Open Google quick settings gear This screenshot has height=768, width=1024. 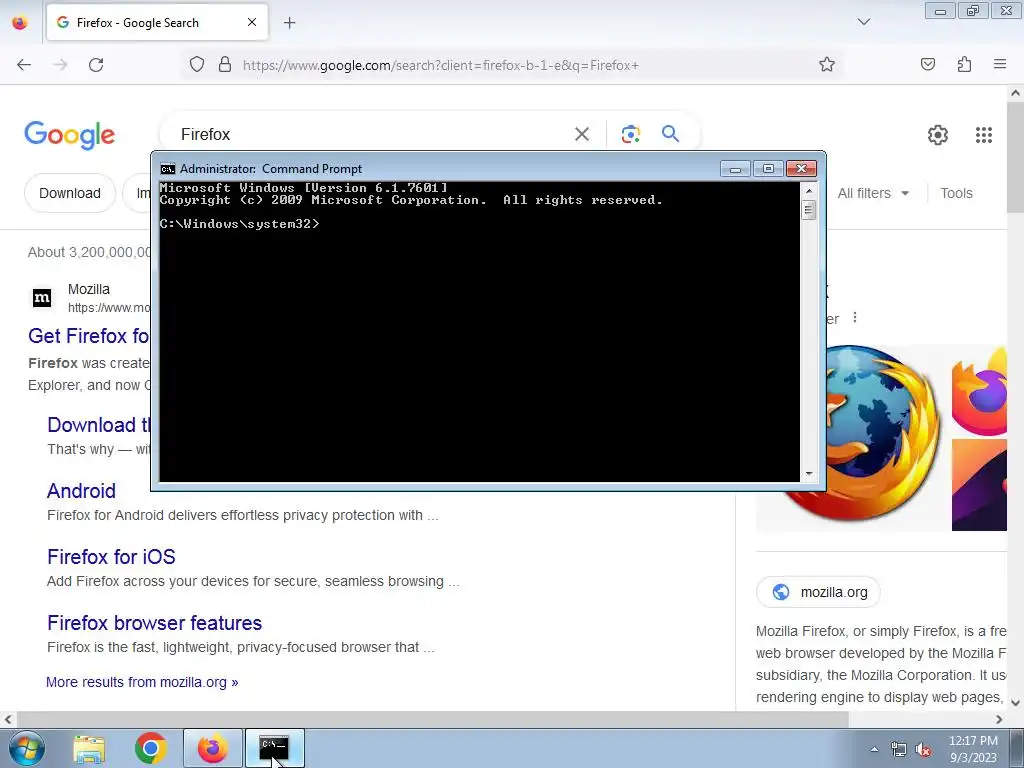[x=938, y=135]
